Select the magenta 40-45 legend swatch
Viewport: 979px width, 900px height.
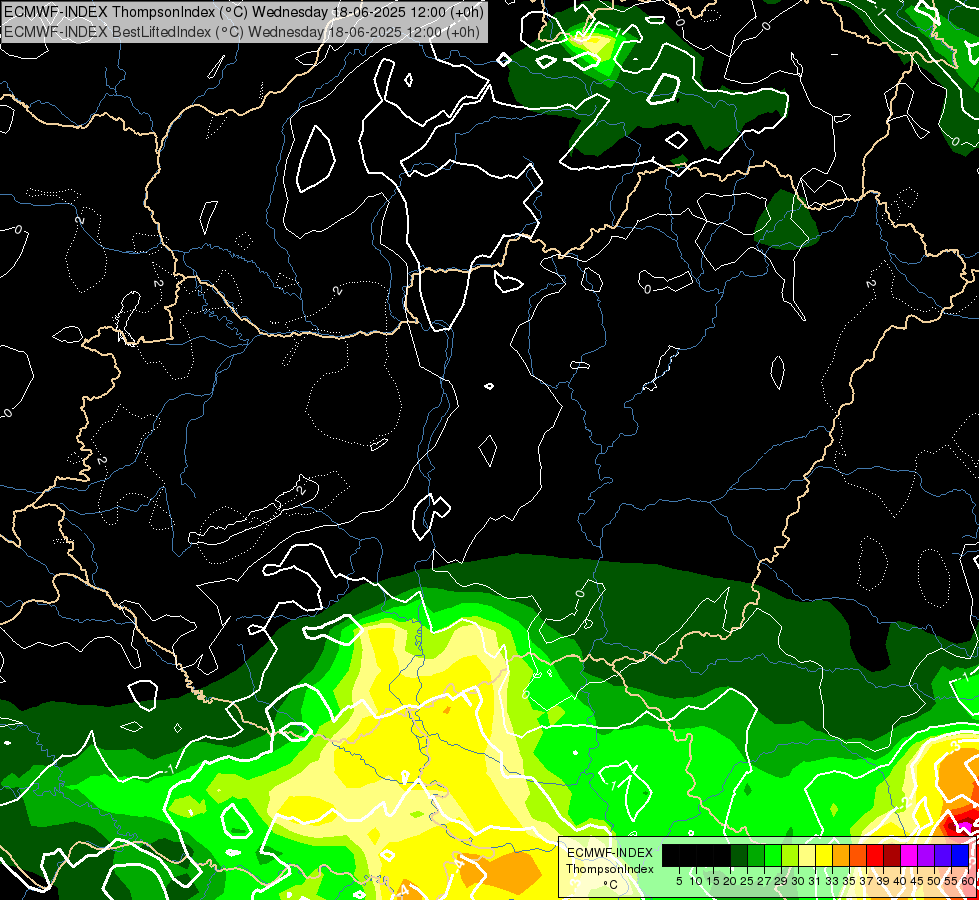909,856
